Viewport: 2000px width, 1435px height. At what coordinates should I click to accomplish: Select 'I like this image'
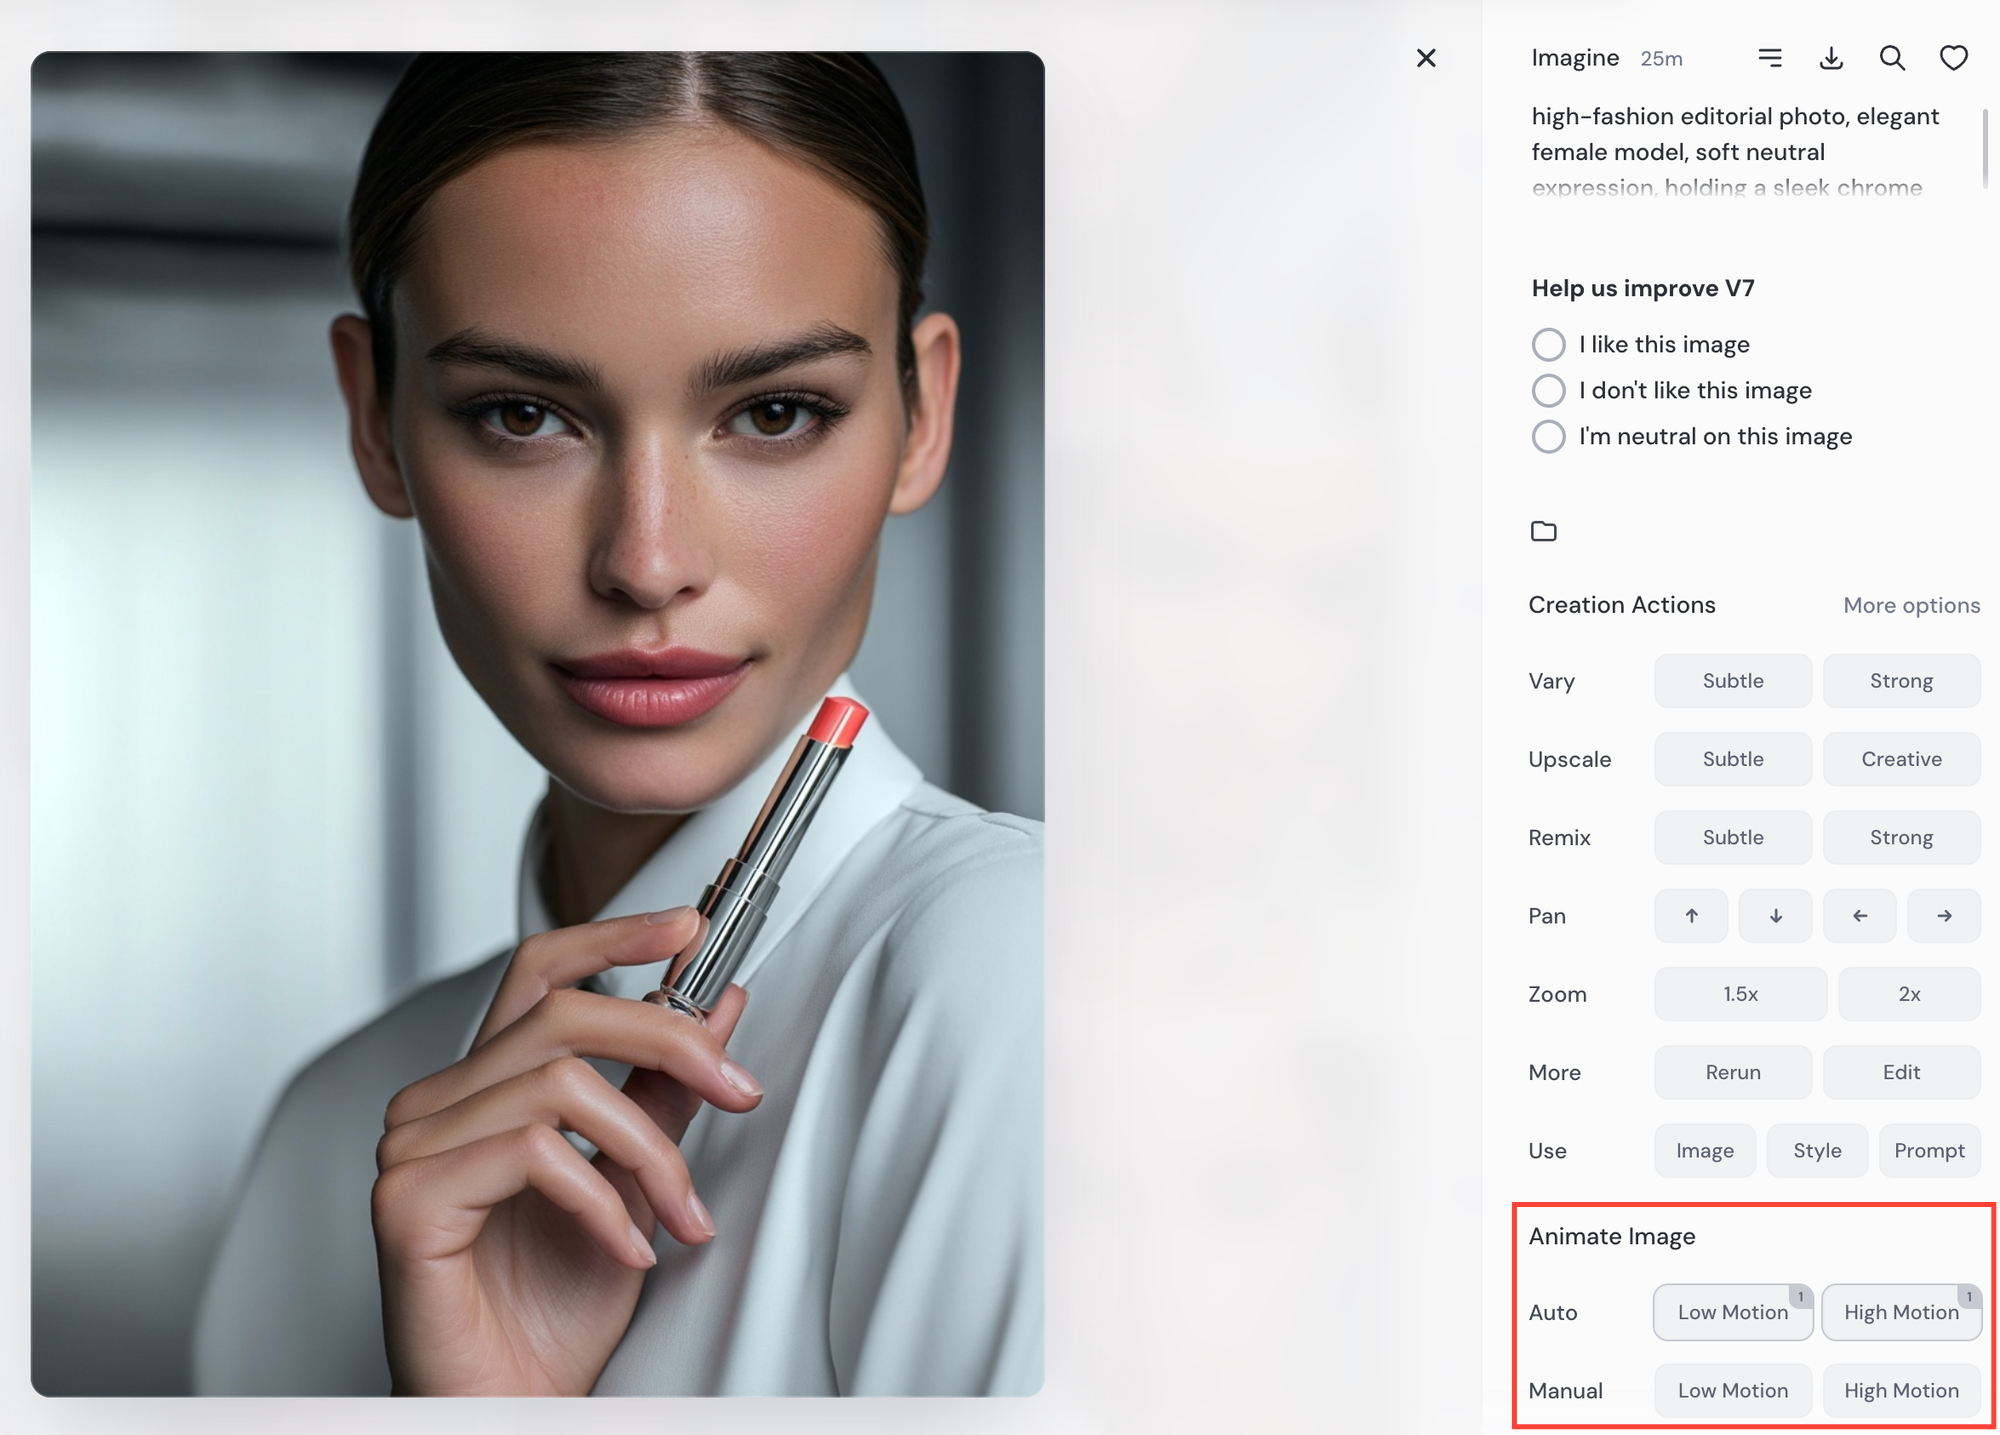[x=1549, y=344]
